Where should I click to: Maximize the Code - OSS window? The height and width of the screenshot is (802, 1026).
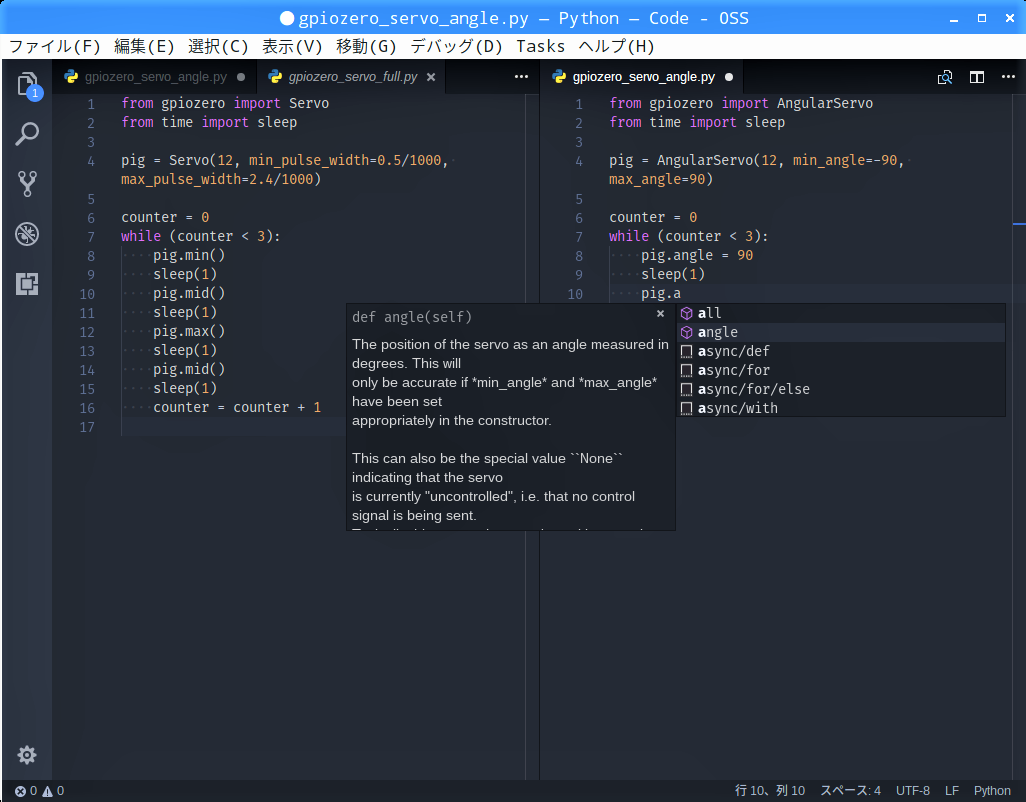point(982,18)
